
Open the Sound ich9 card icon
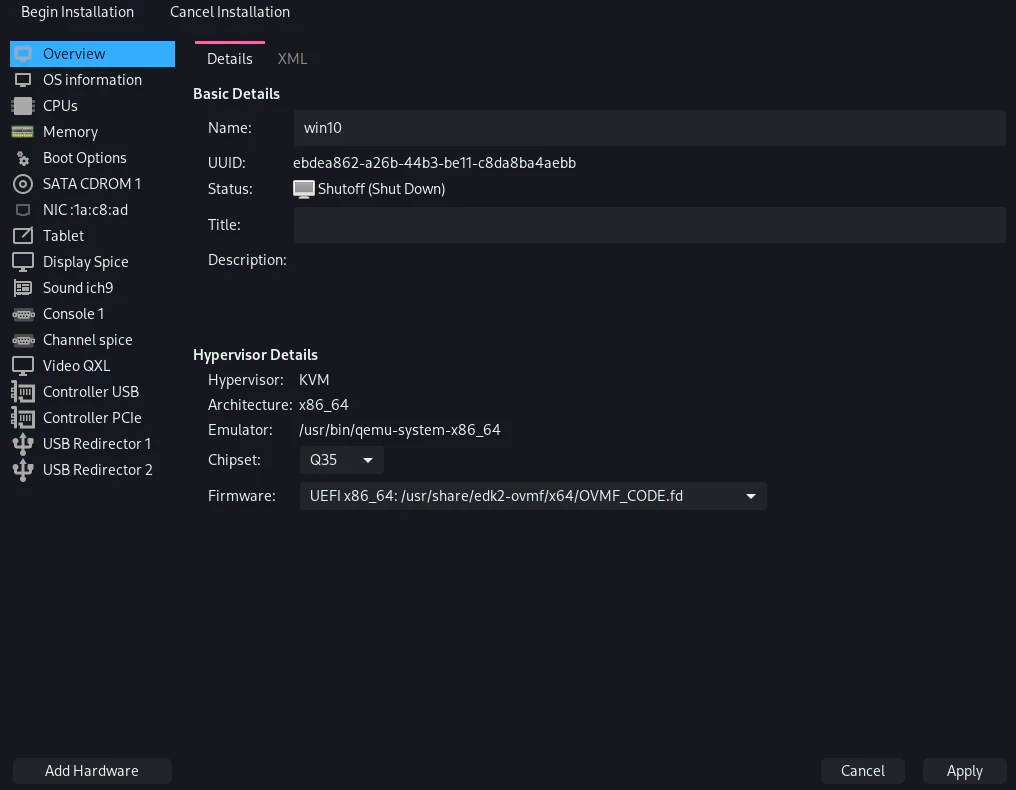coord(23,288)
